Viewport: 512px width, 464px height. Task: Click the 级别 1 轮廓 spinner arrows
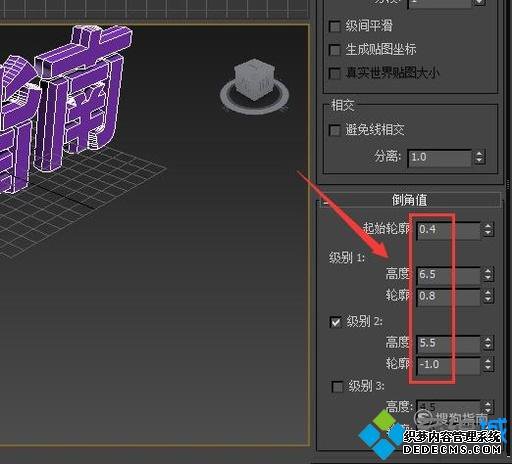488,296
